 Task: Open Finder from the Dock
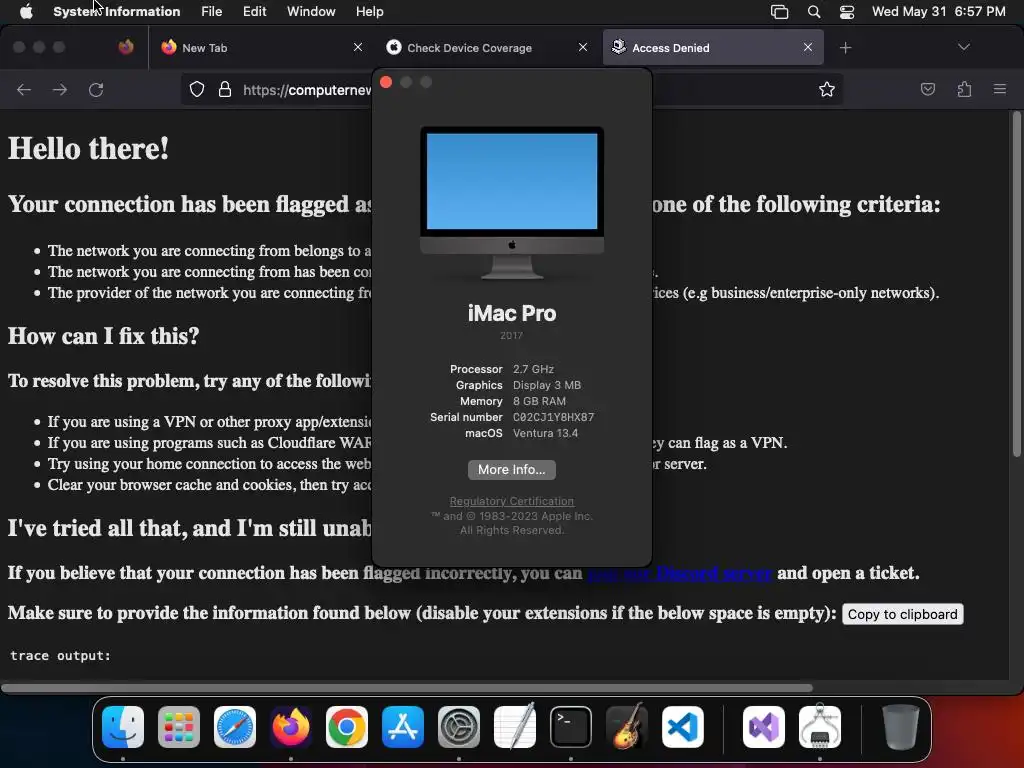123,727
